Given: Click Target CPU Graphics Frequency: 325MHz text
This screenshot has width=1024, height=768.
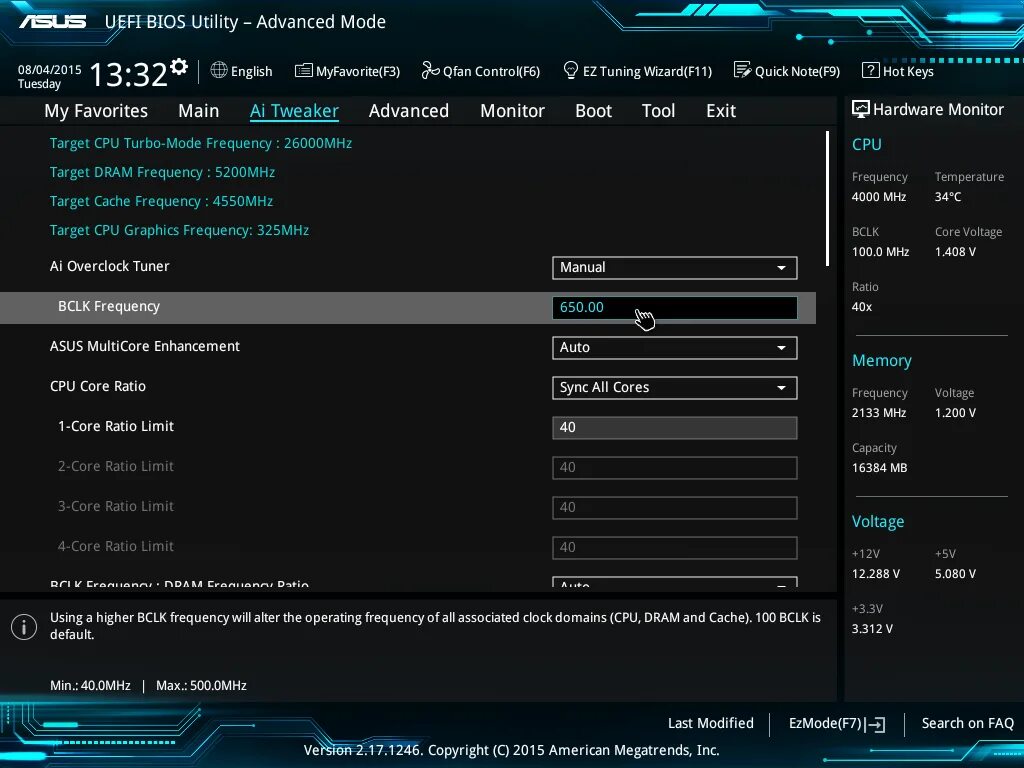Looking at the screenshot, I should pos(180,231).
